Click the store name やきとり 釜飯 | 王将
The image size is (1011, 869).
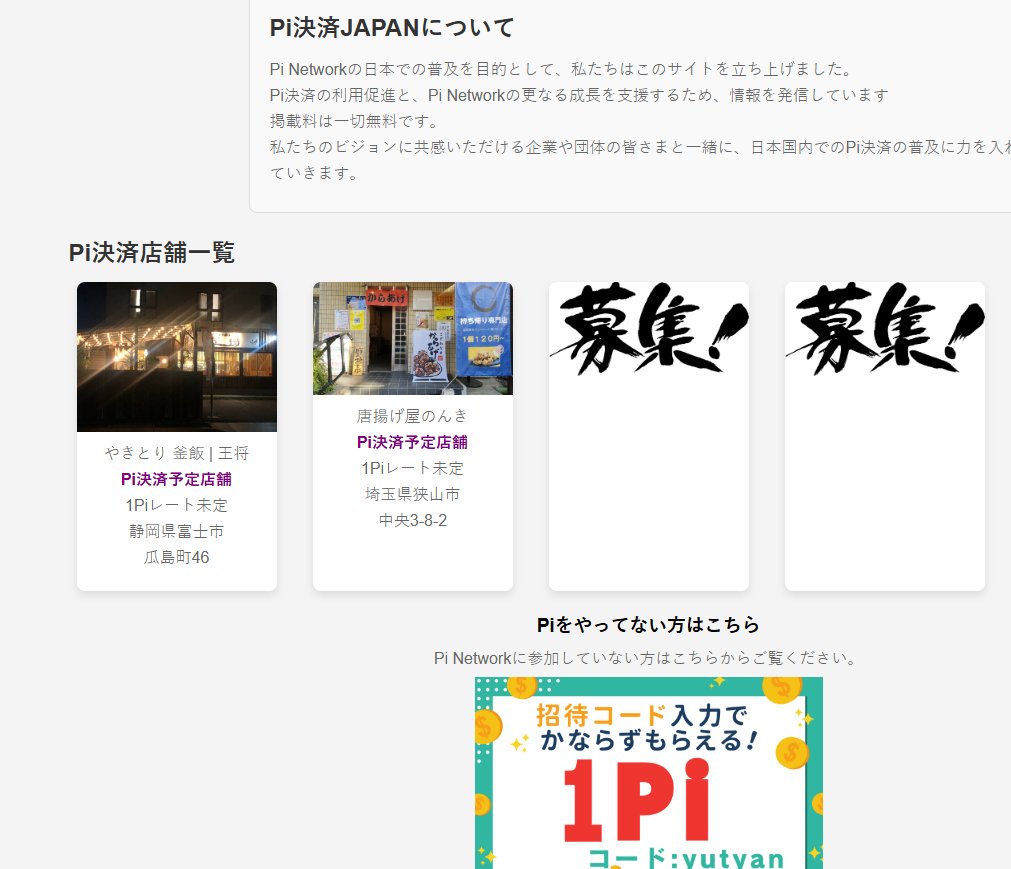177,453
